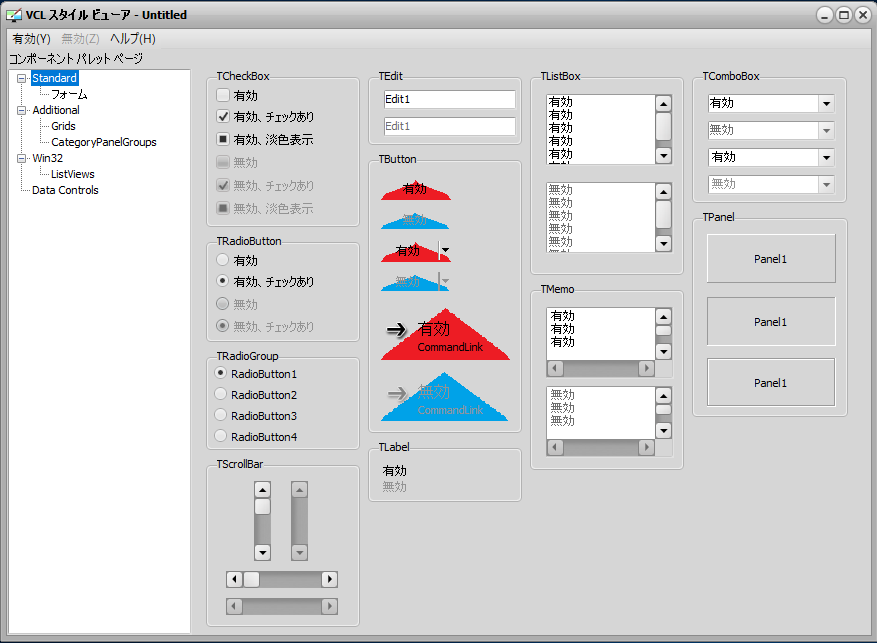This screenshot has height=643, width=877.
Task: Select Standard in the palette tree
Action: tap(54, 78)
